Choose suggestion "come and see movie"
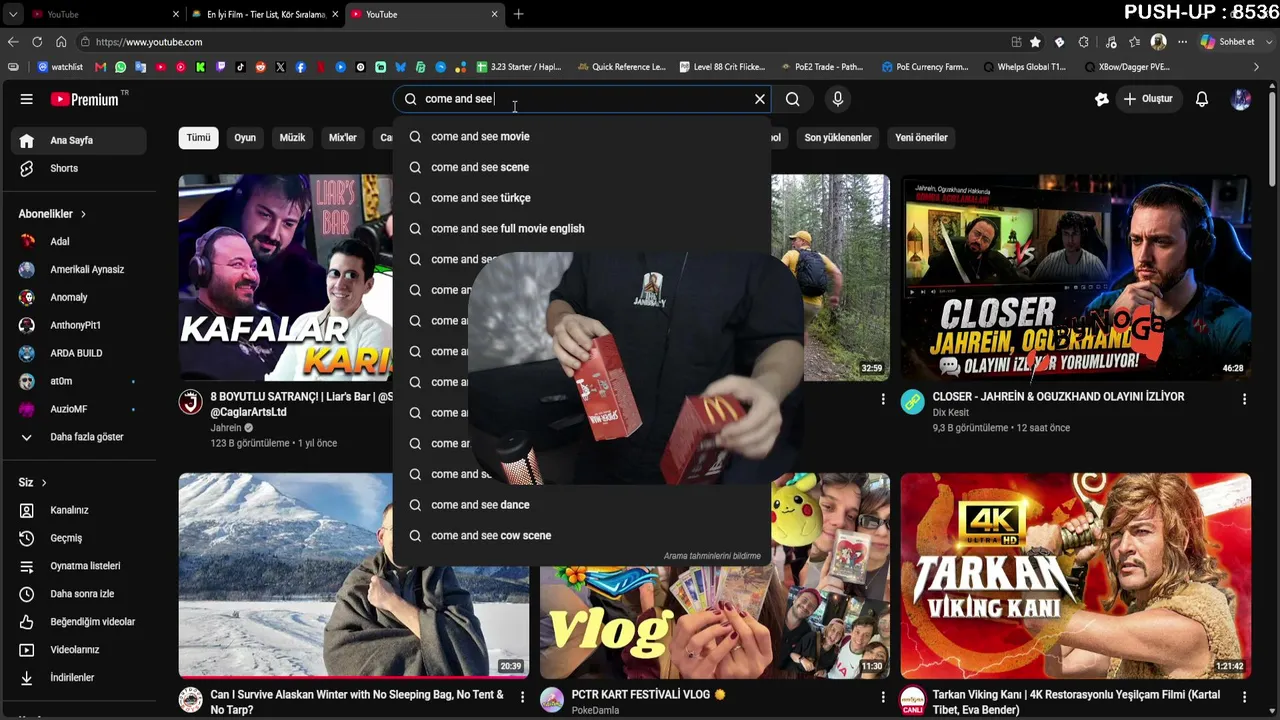1280x720 pixels. coord(582,137)
